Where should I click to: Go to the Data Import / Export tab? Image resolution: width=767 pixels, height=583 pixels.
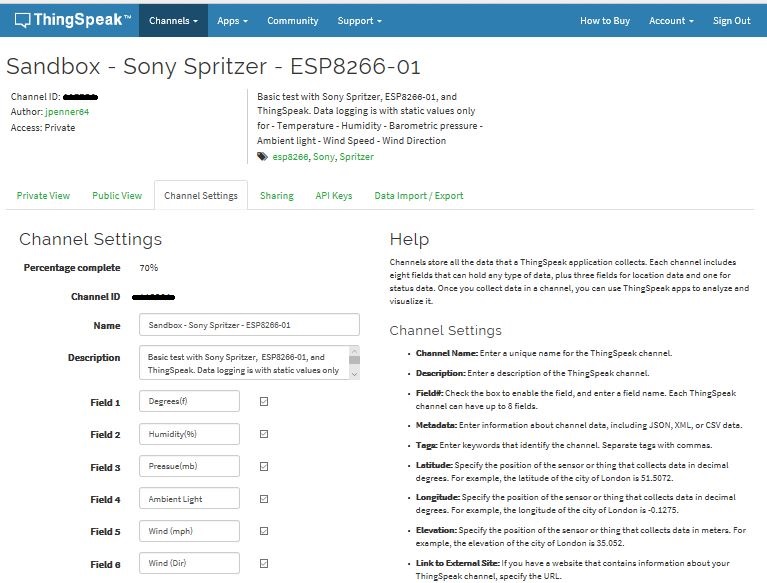click(x=419, y=196)
